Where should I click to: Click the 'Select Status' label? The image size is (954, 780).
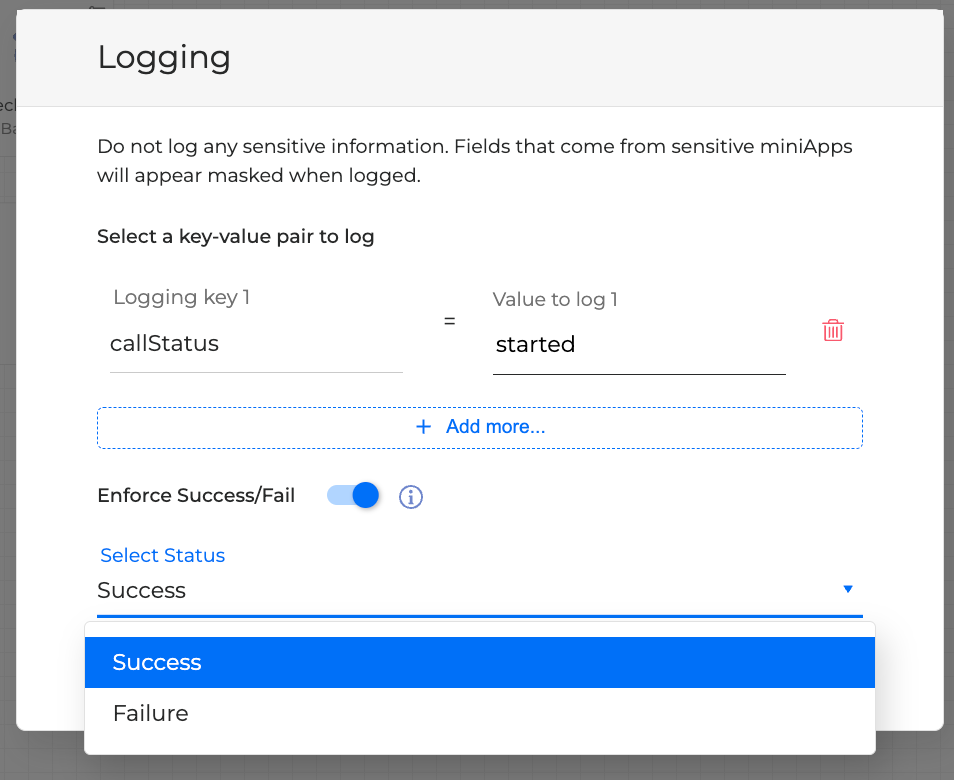[x=162, y=555]
